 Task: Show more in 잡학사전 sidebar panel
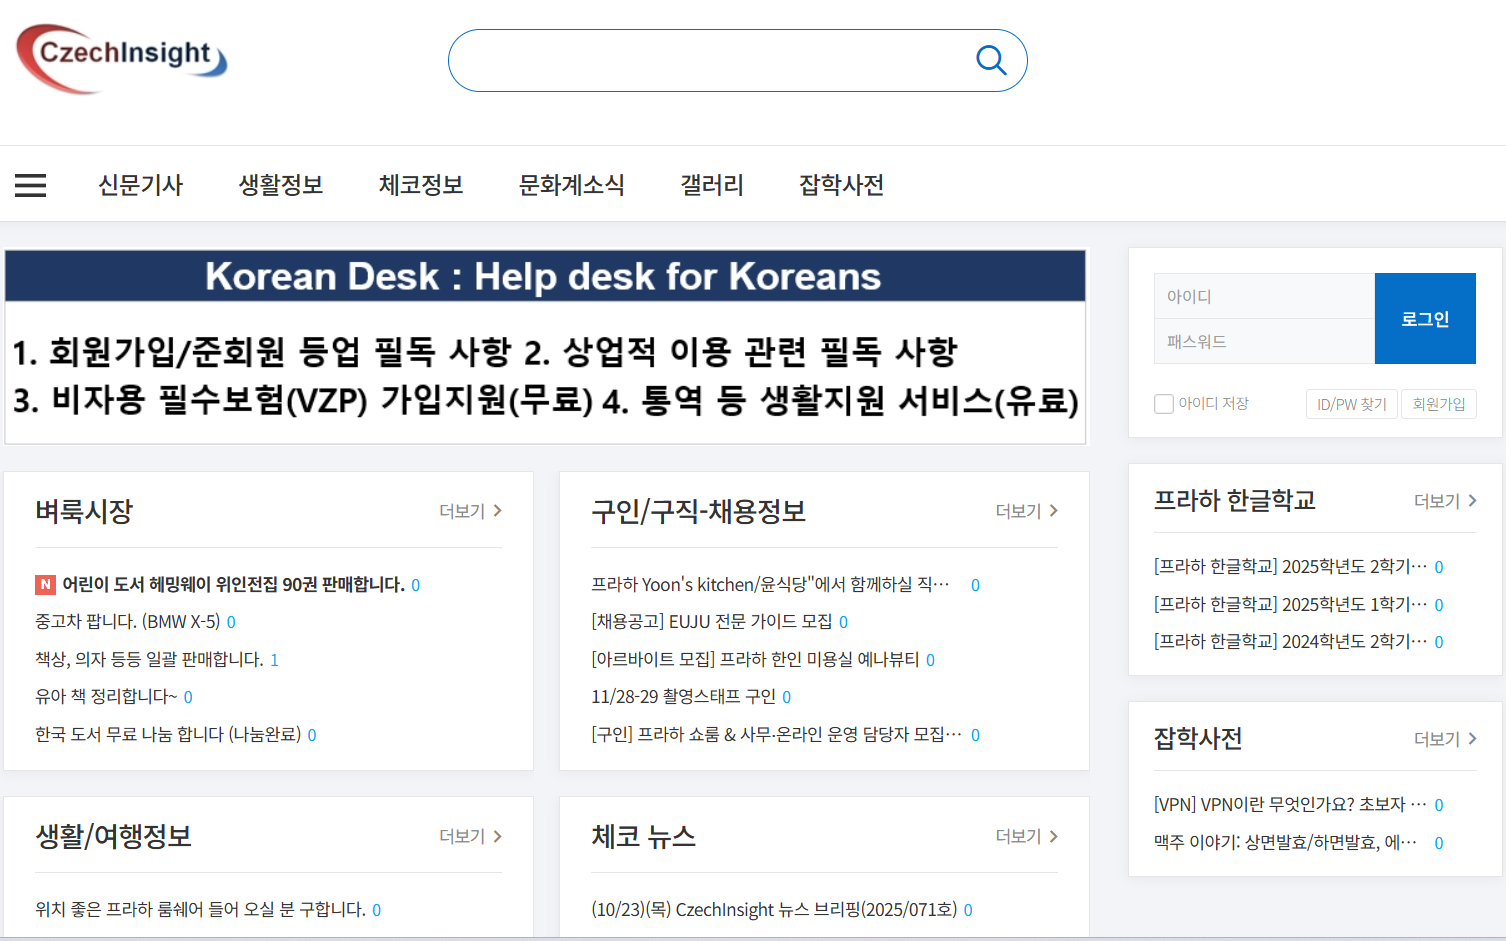[1444, 739]
